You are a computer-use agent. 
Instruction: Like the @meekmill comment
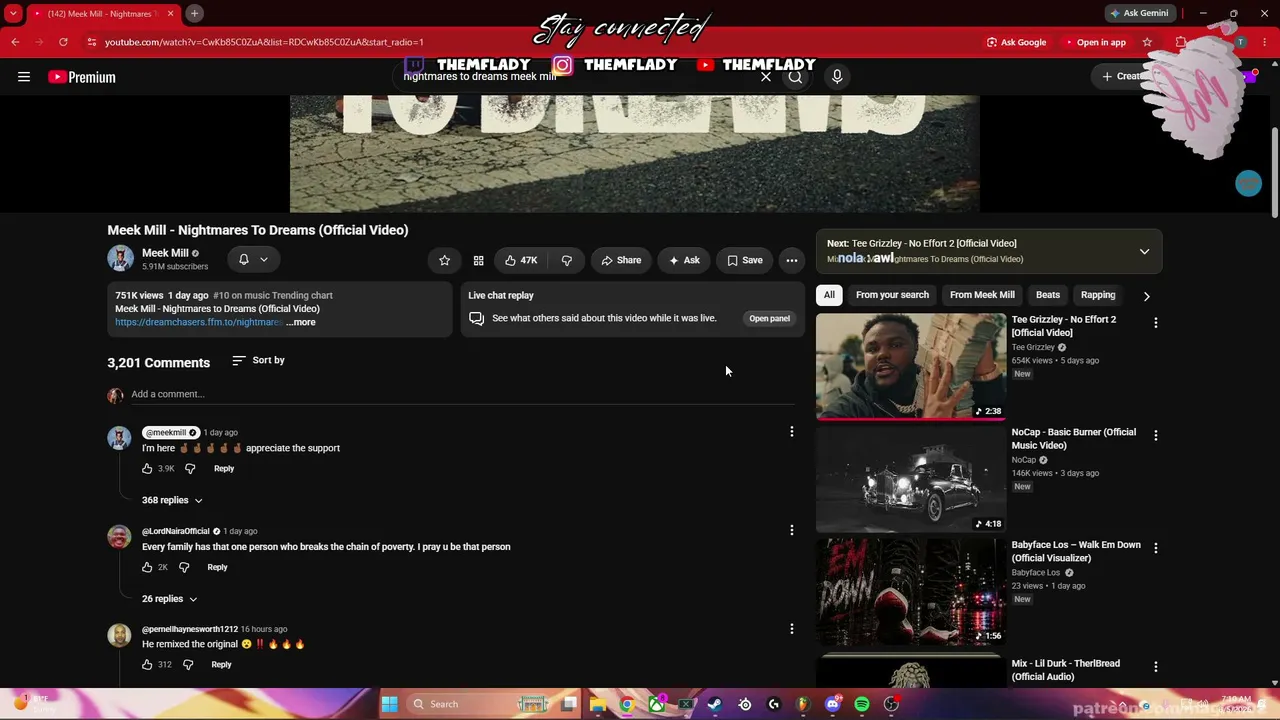[x=147, y=468]
